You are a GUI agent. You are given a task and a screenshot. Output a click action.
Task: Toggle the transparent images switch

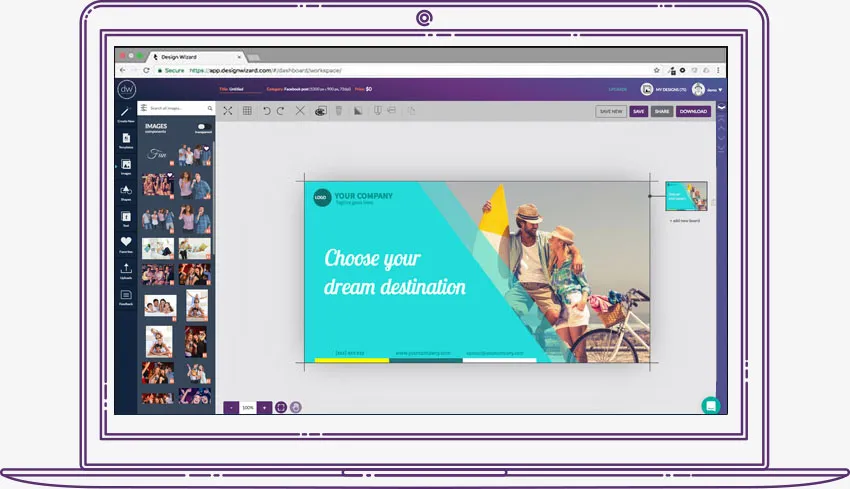(203, 127)
